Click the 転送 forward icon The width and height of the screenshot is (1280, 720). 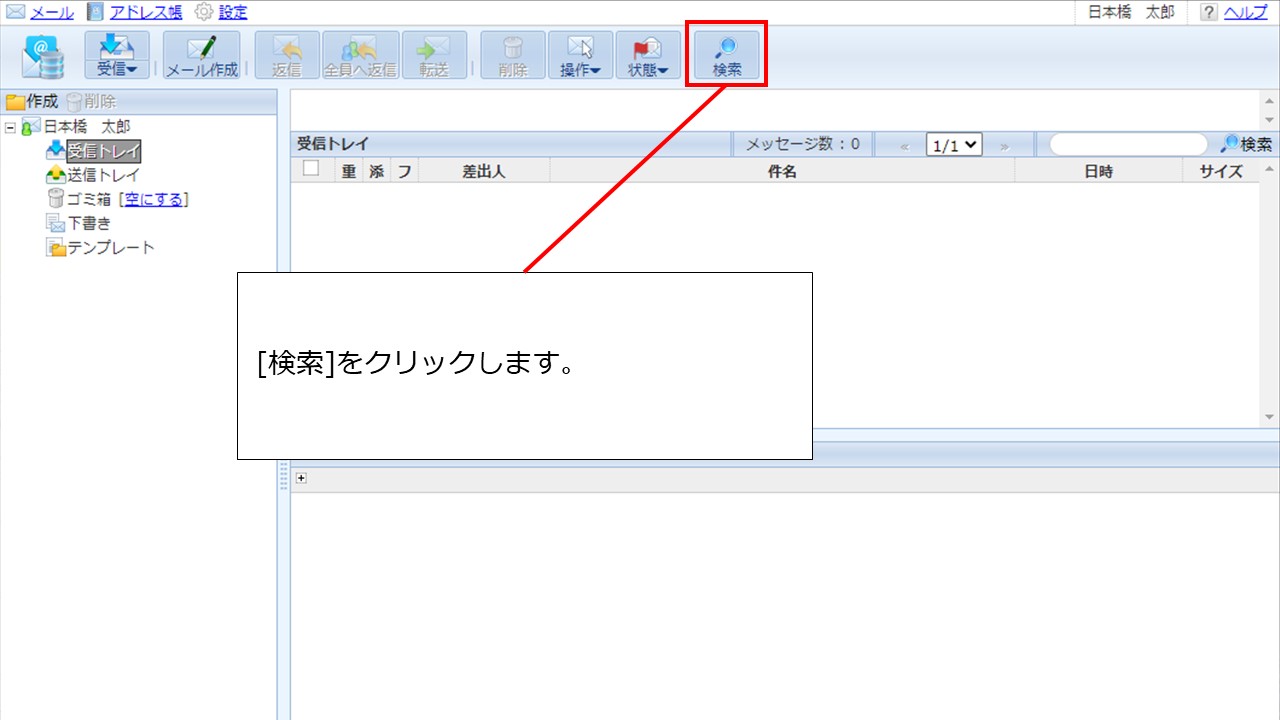[x=434, y=54]
